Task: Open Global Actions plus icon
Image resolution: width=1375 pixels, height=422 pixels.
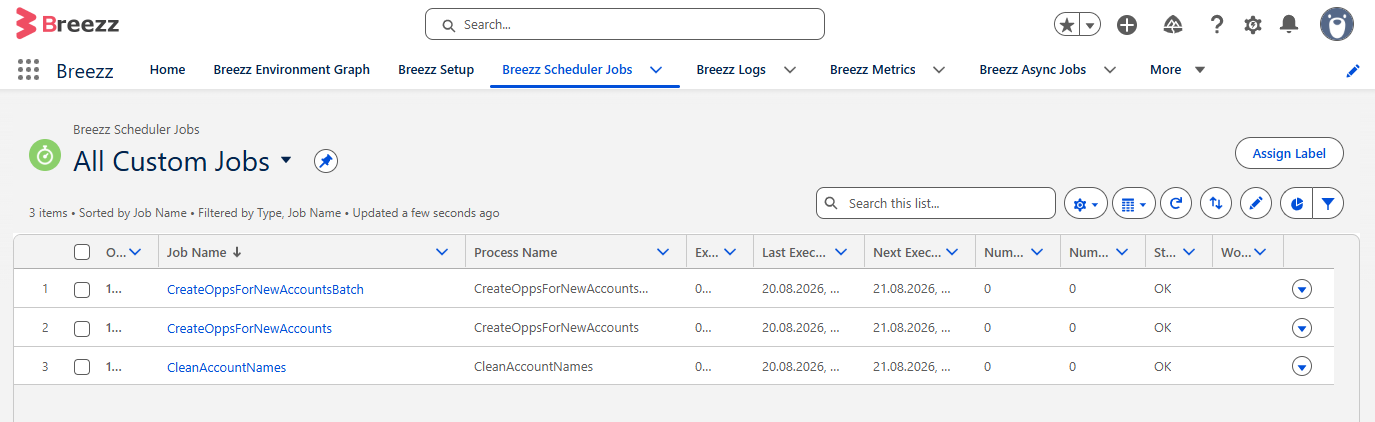Action: pyautogui.click(x=1127, y=25)
